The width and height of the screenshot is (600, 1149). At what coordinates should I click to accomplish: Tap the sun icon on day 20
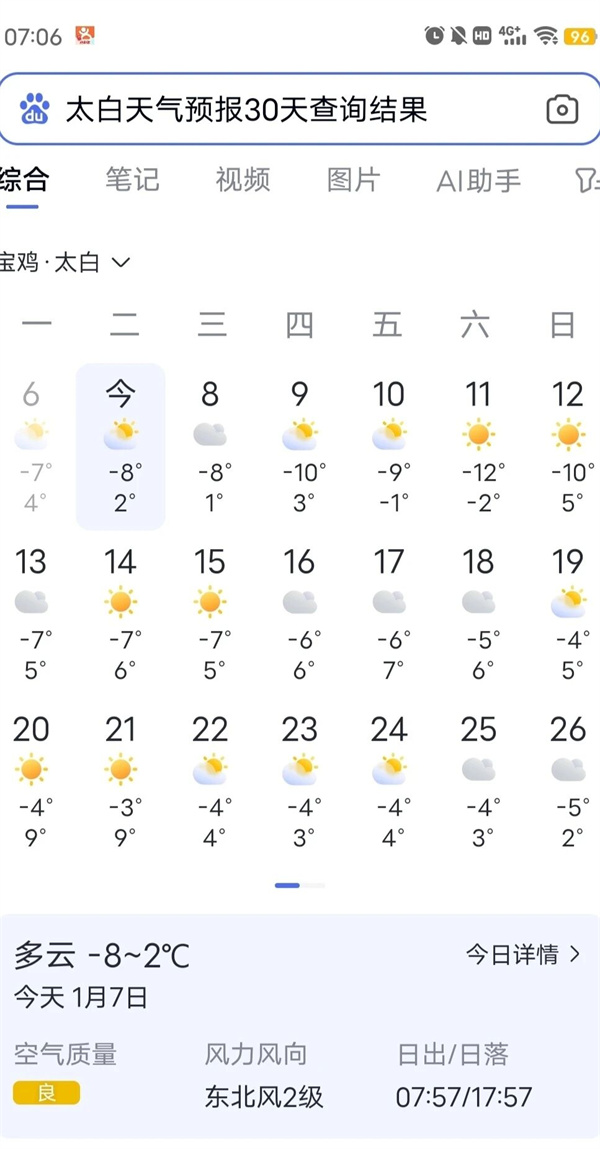point(31,769)
